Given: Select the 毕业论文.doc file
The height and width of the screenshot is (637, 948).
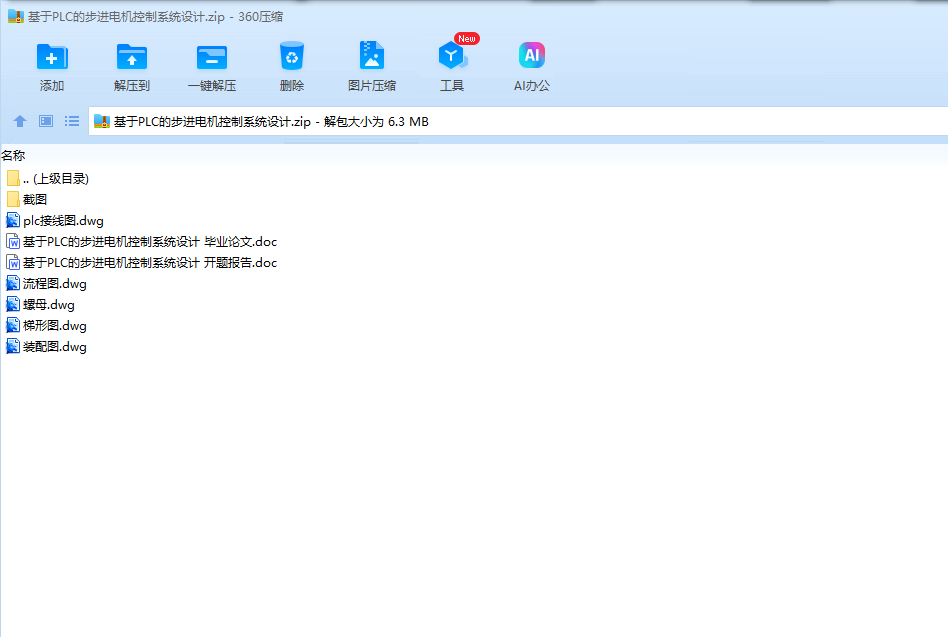Looking at the screenshot, I should tap(142, 242).
